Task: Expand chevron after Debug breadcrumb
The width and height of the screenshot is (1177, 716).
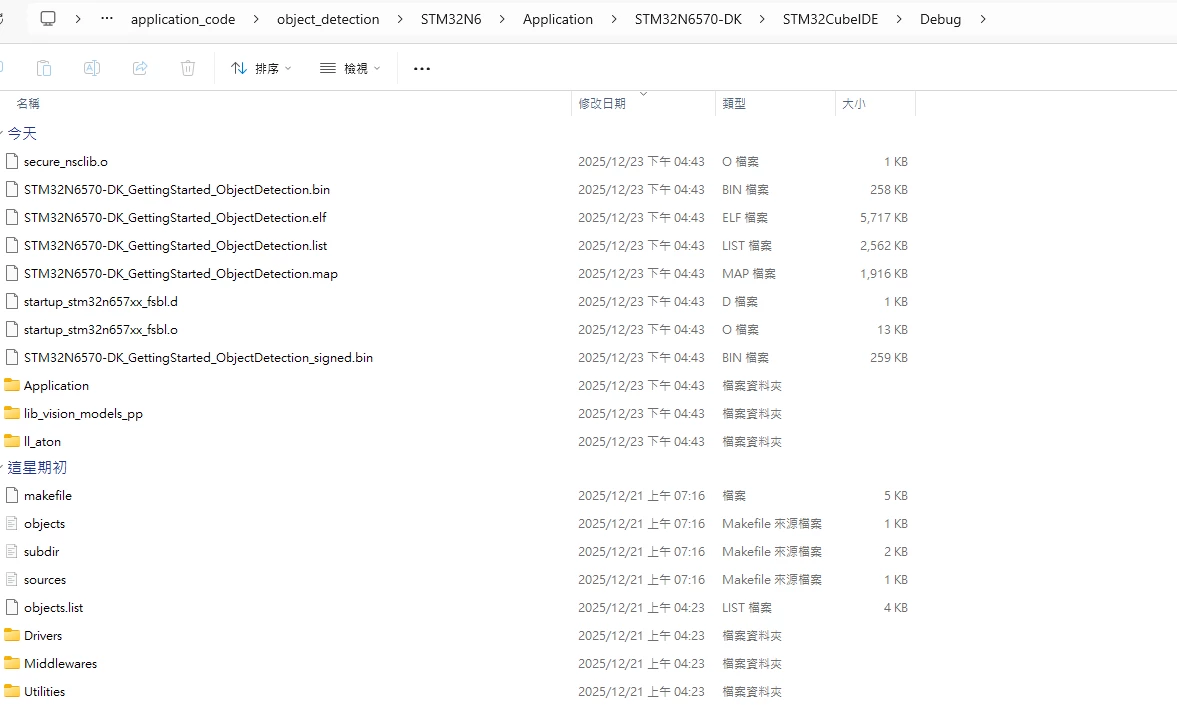Action: point(983,19)
